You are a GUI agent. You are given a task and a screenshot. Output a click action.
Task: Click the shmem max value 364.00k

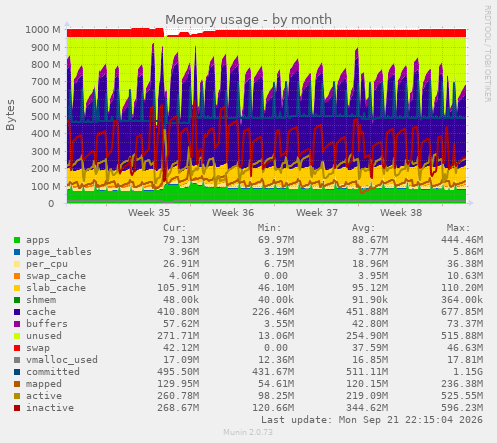(x=462, y=300)
